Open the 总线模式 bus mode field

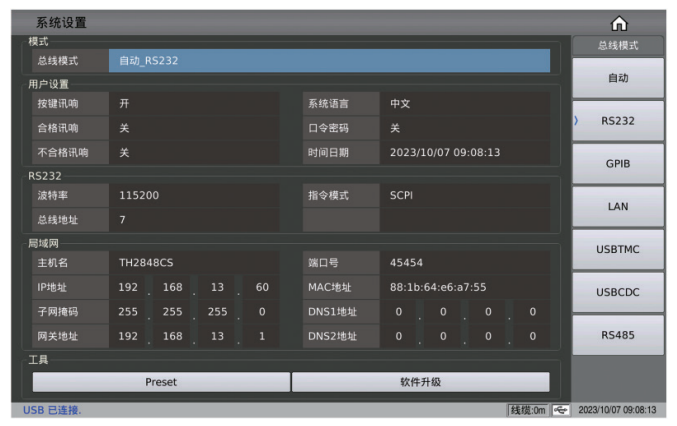click(x=329, y=61)
